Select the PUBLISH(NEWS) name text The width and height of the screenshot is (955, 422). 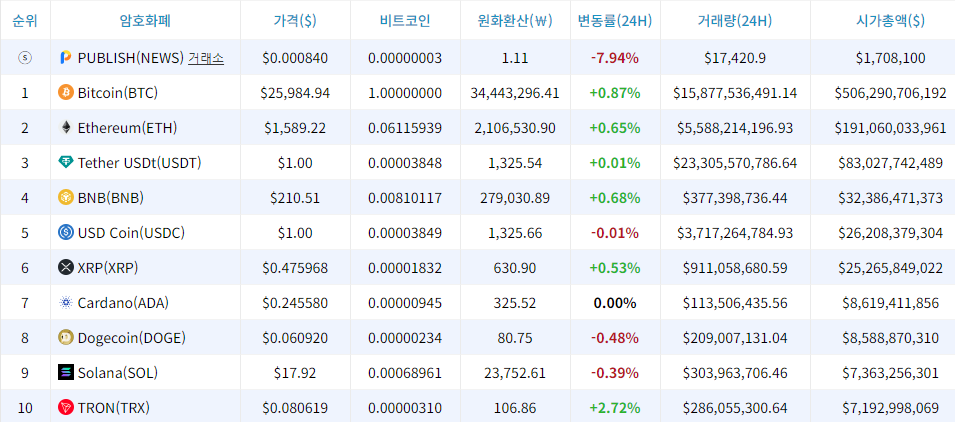click(x=130, y=58)
